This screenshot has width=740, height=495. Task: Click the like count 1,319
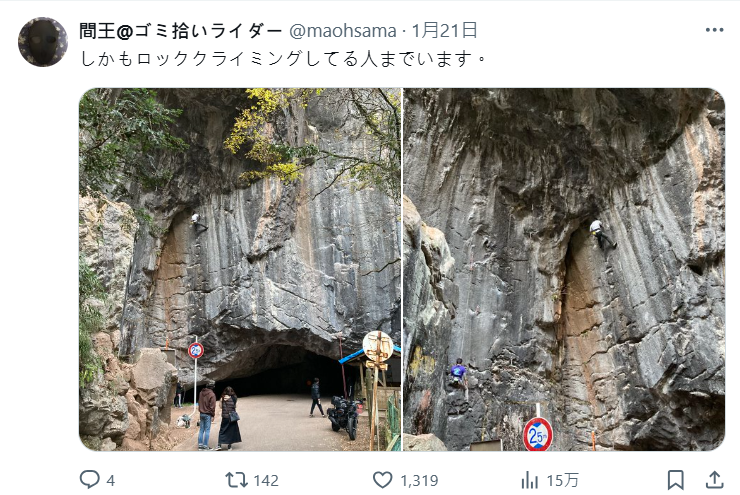point(419,480)
